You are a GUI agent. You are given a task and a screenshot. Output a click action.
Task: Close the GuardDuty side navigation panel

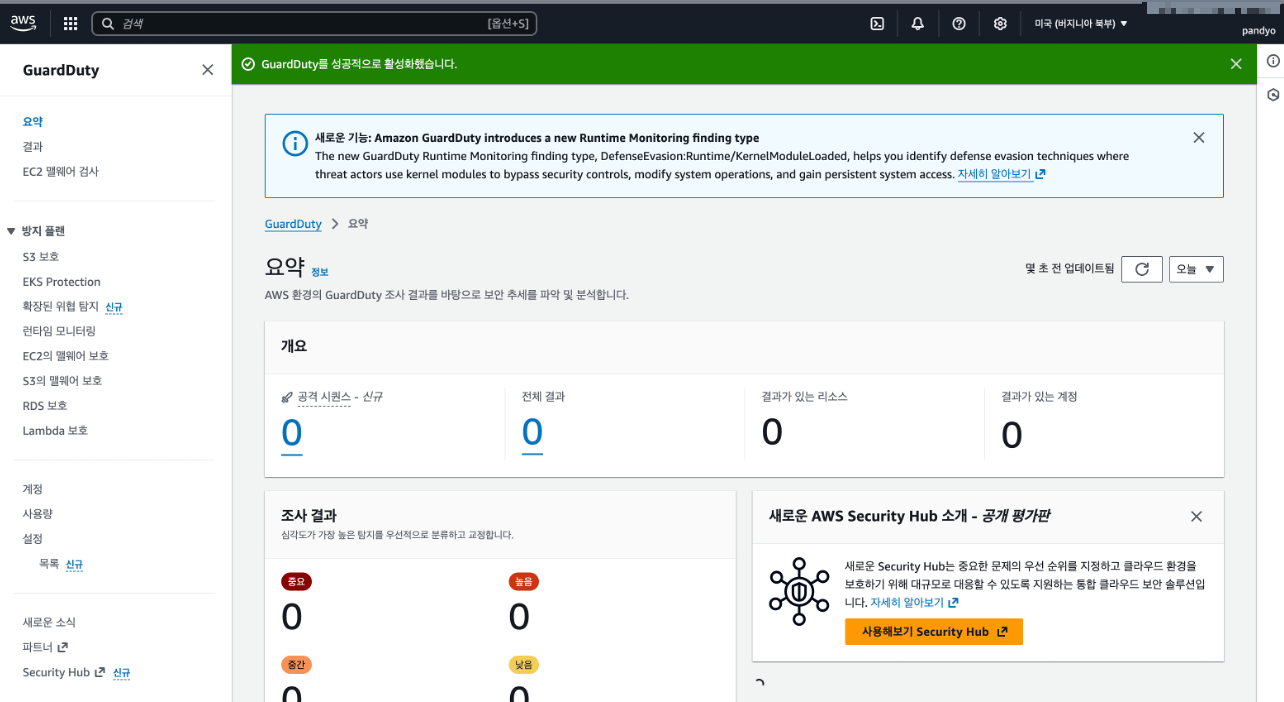coord(207,70)
